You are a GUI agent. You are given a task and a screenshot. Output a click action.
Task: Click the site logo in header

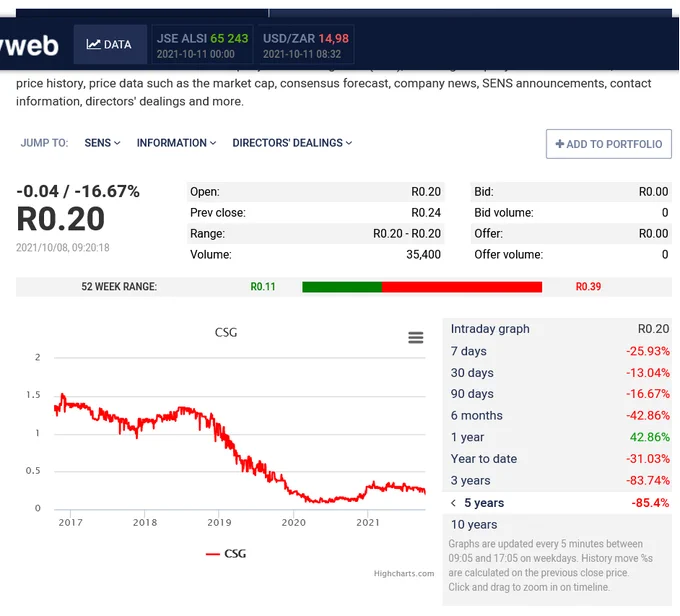point(29,45)
